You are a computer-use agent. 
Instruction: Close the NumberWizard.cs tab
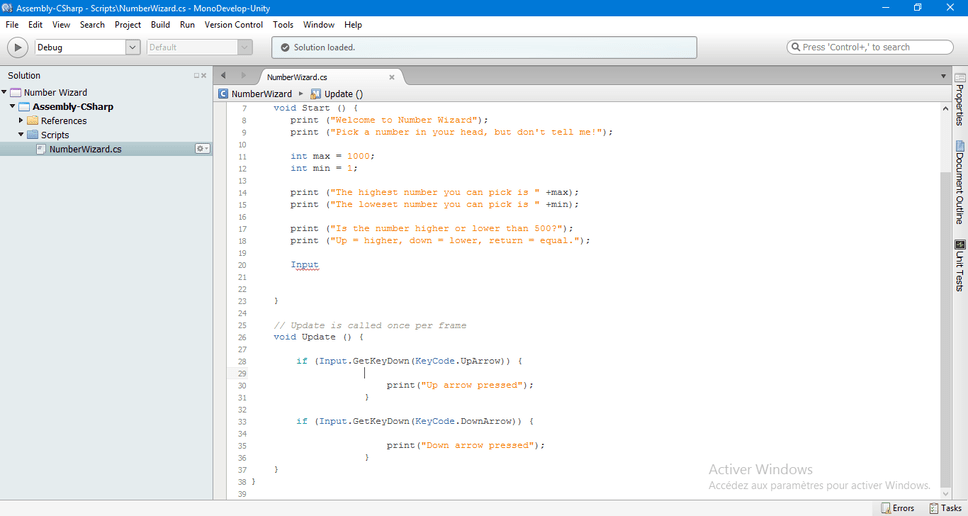[x=391, y=77]
